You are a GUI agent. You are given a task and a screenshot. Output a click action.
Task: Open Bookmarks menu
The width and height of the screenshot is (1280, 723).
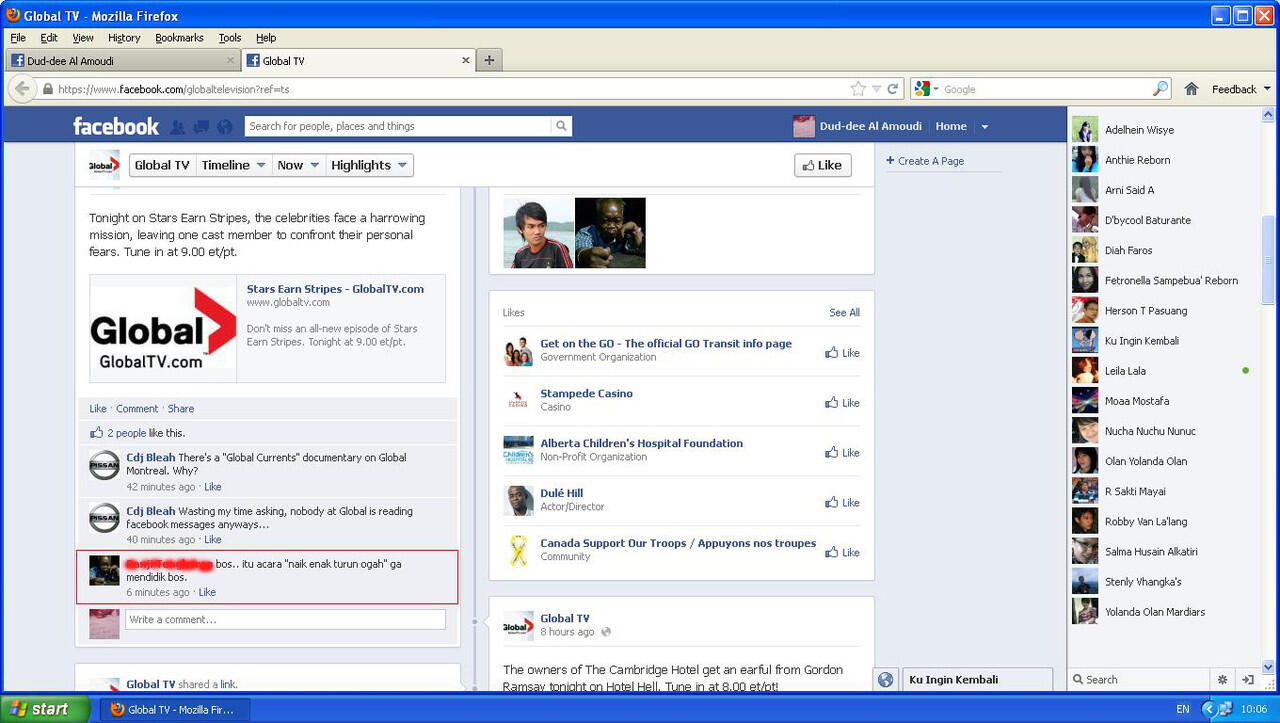point(179,38)
